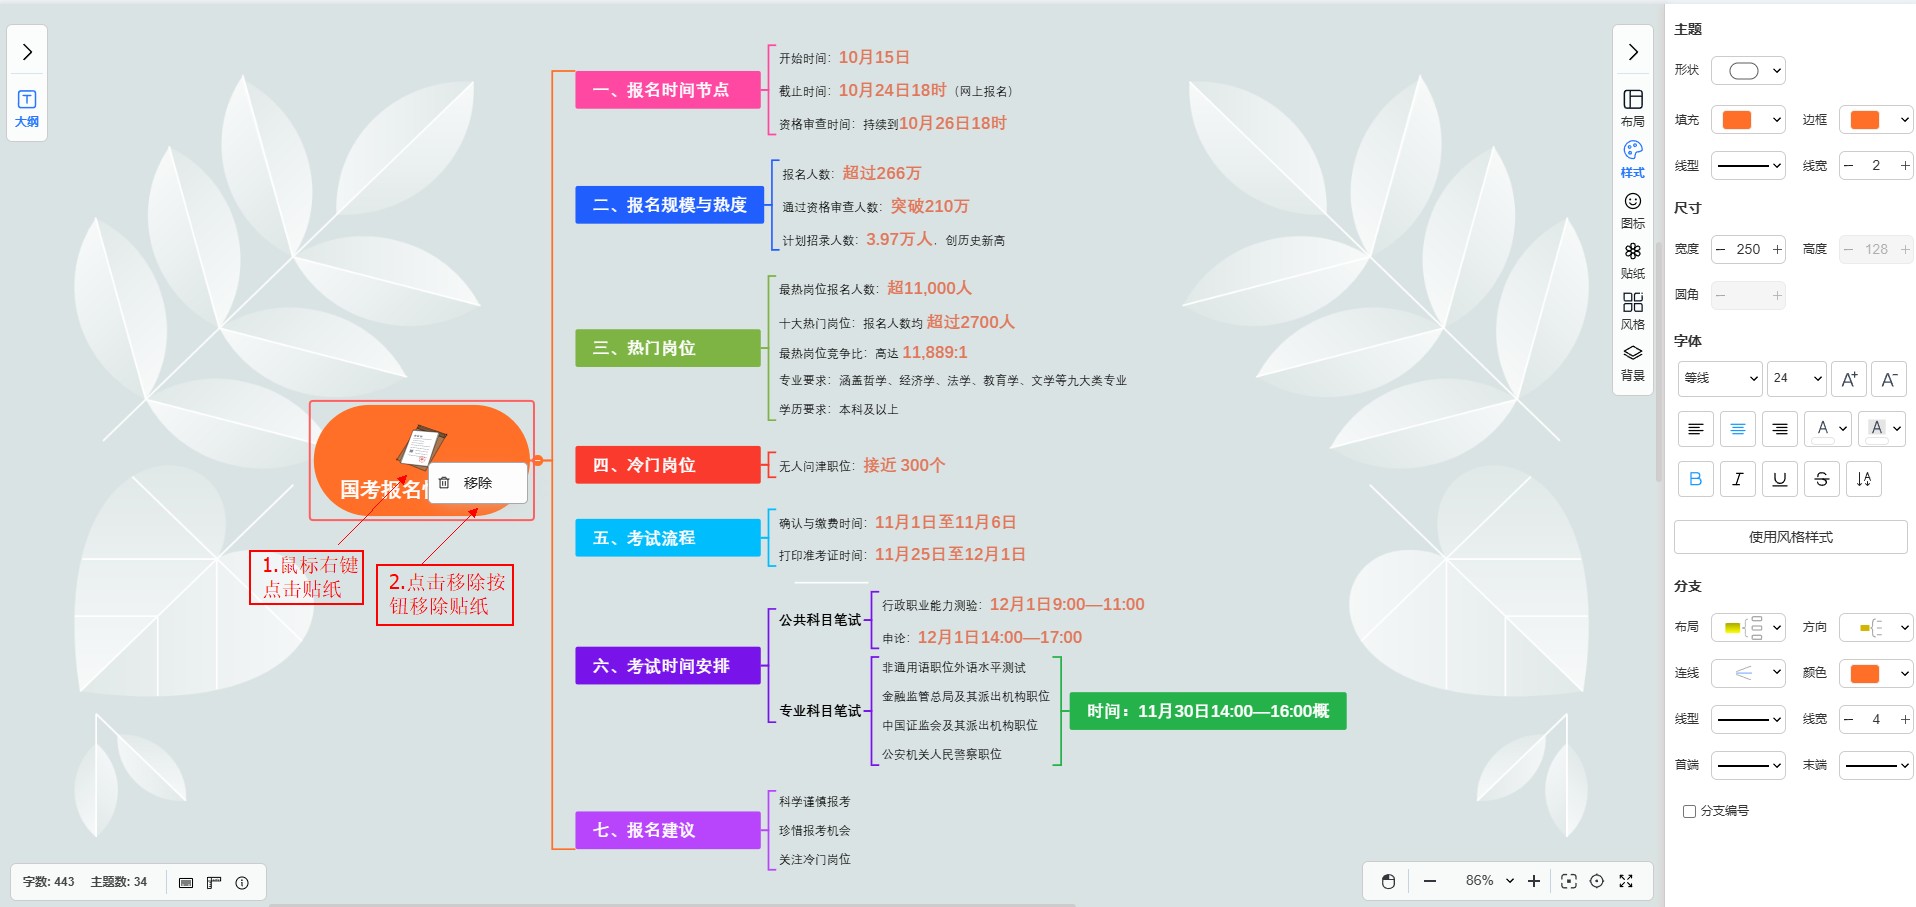The image size is (1916, 907).
Task: Open the 大纲 outline view
Action: (27, 107)
